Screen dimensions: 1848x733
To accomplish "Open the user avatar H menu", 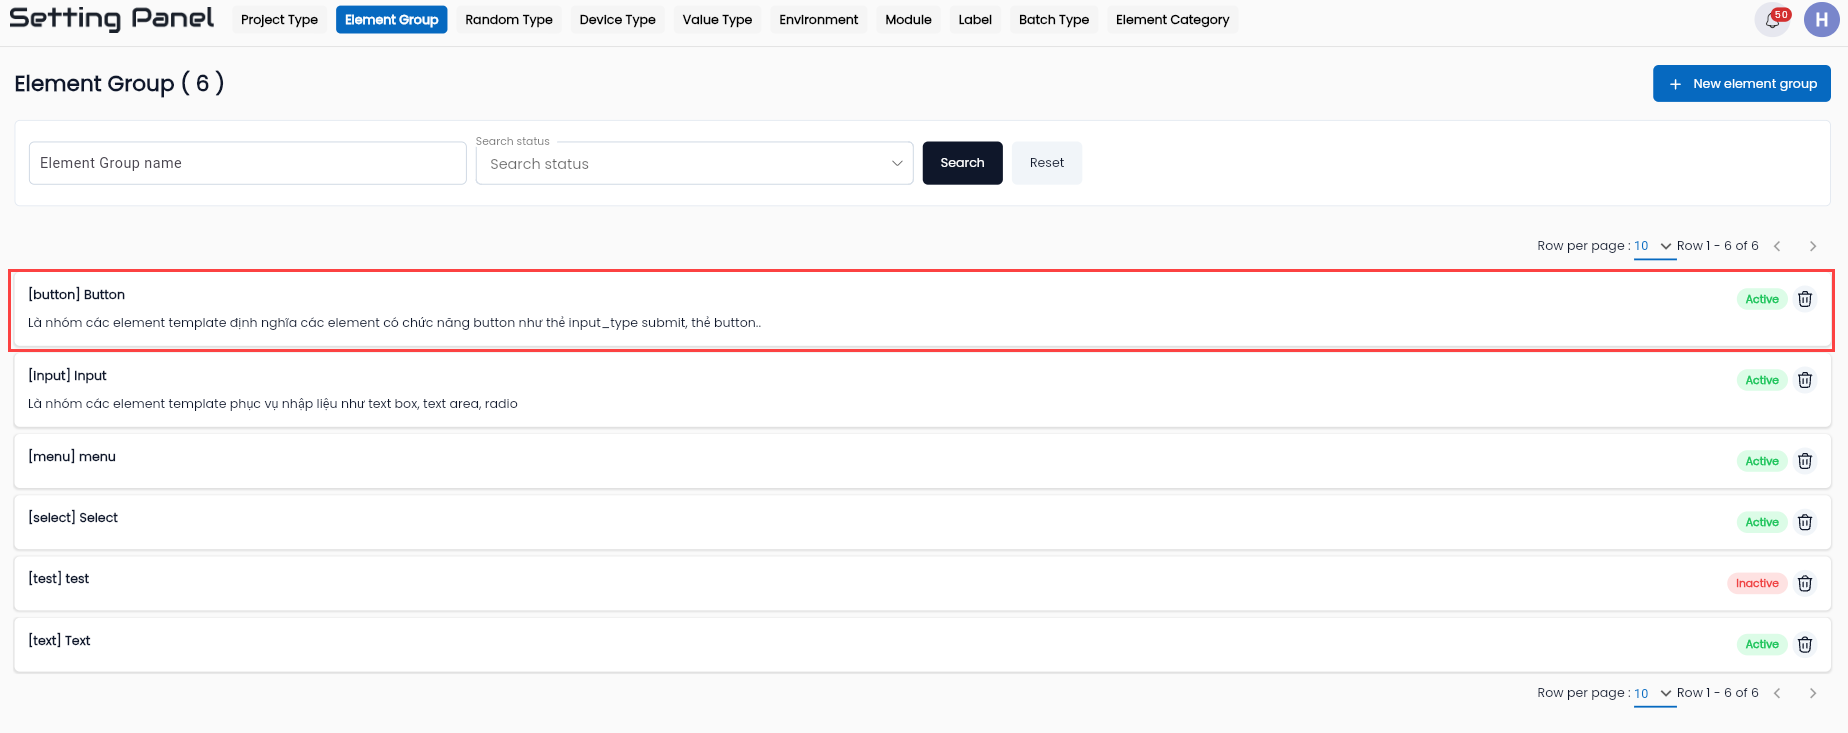I will click(x=1821, y=20).
